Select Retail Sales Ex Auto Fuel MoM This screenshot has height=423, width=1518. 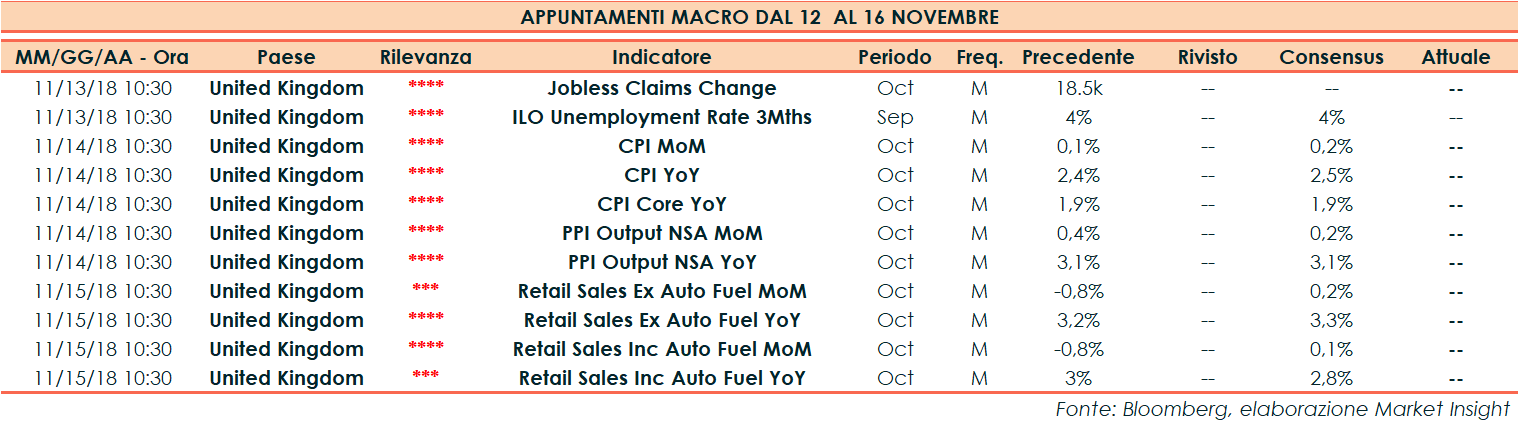662,291
